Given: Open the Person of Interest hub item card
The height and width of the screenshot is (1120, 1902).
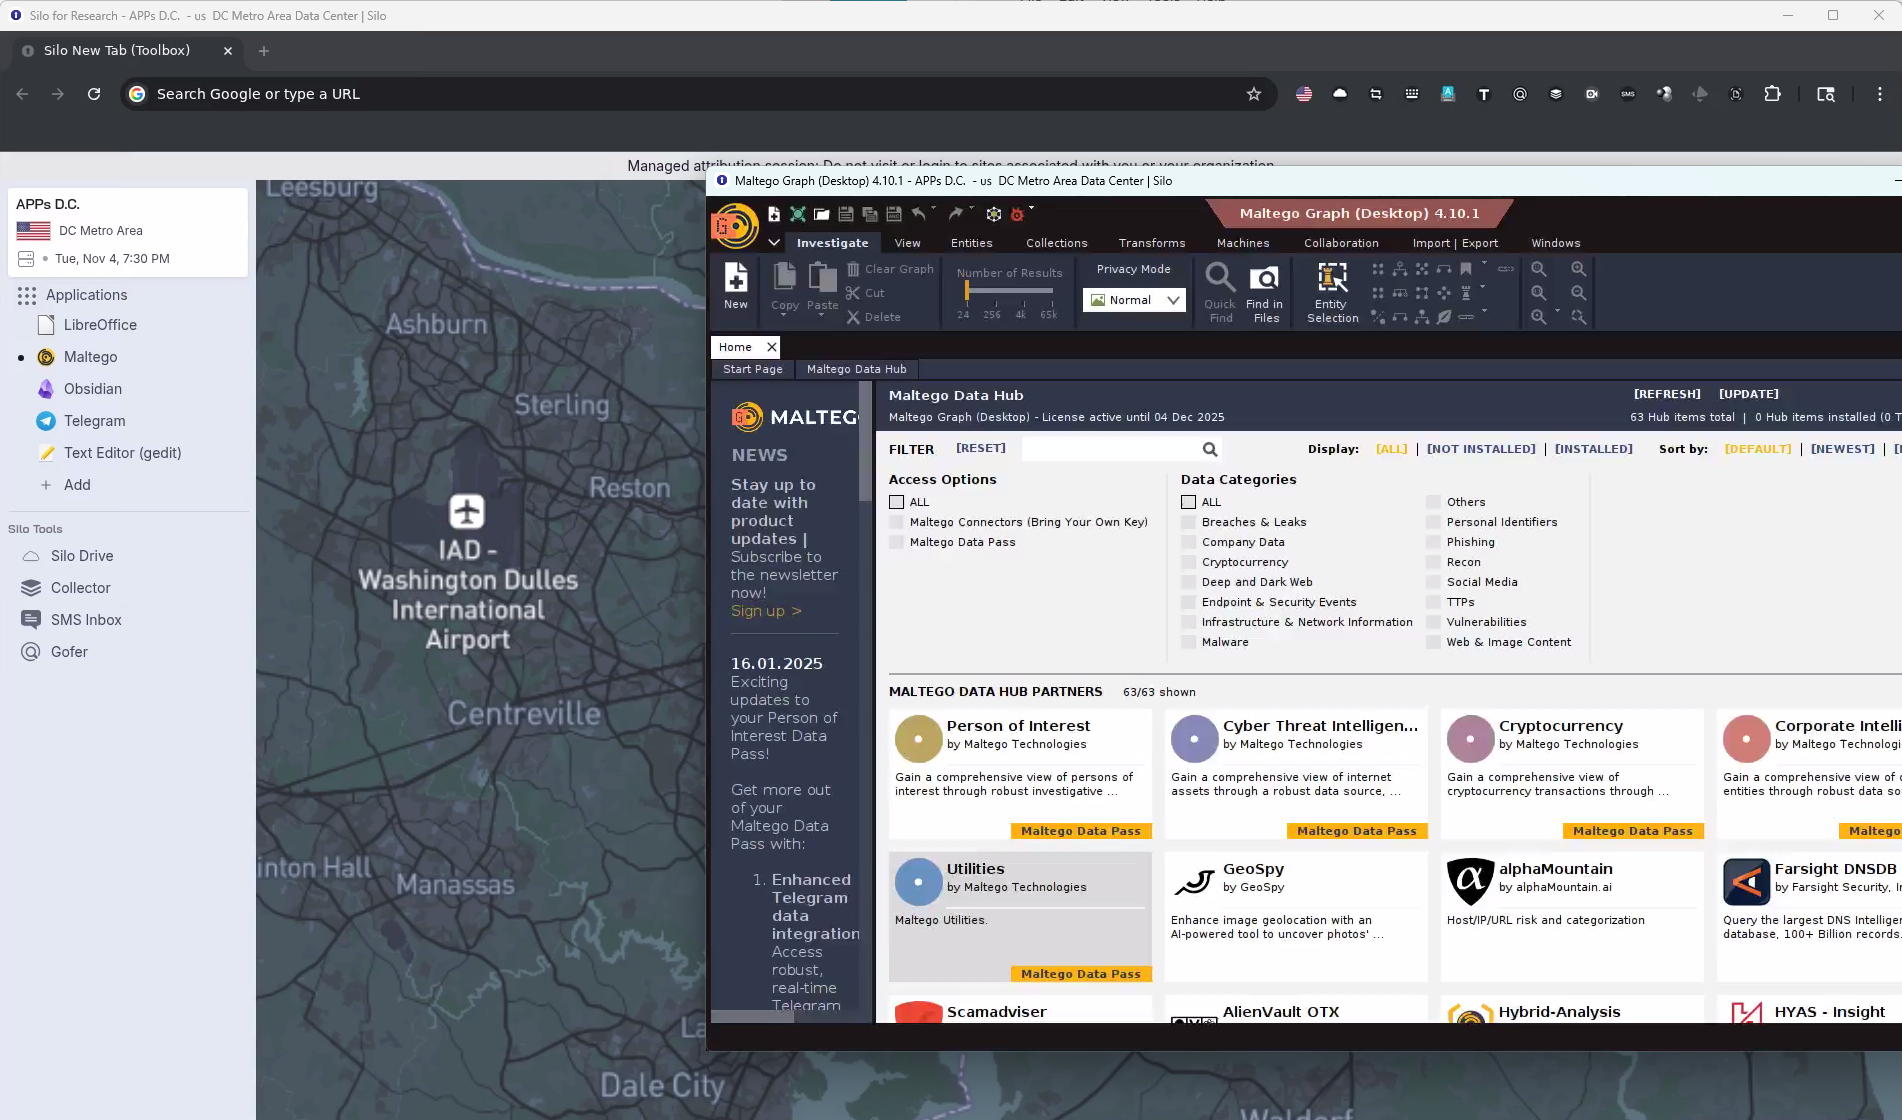Looking at the screenshot, I should pyautogui.click(x=1020, y=774).
